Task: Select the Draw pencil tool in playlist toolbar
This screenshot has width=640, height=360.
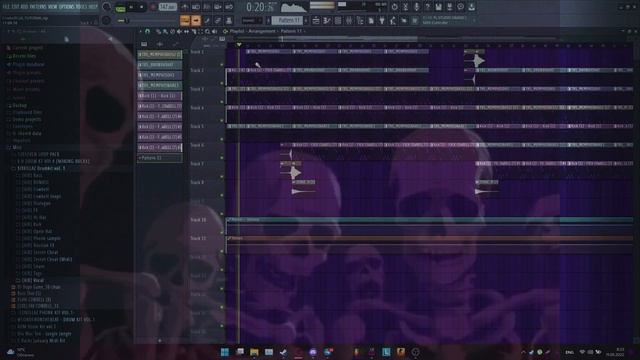Action: pos(159,31)
